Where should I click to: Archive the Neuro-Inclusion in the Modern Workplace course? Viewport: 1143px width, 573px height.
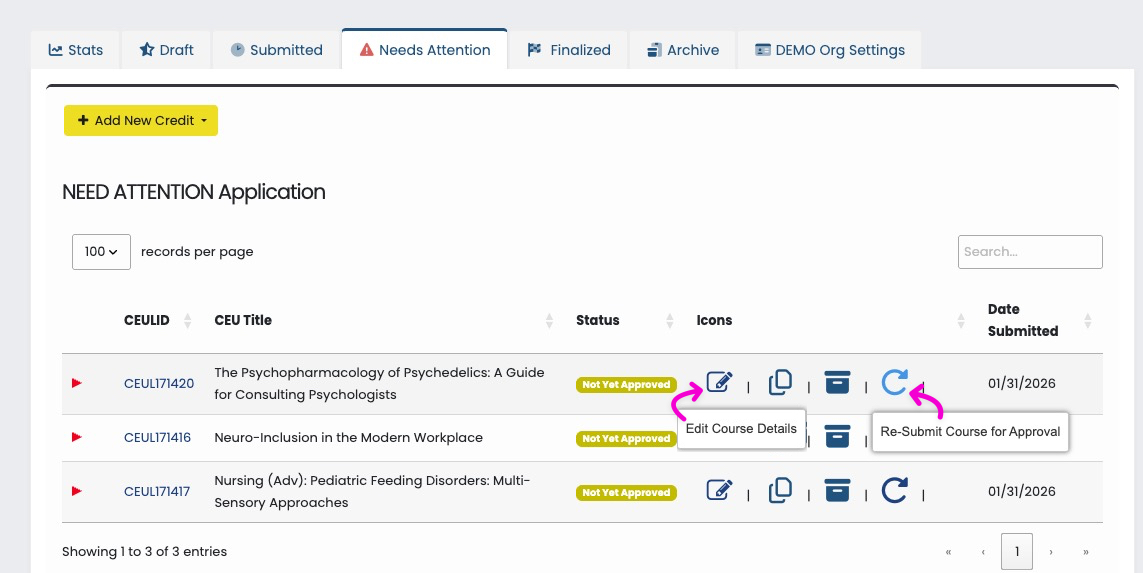point(837,436)
